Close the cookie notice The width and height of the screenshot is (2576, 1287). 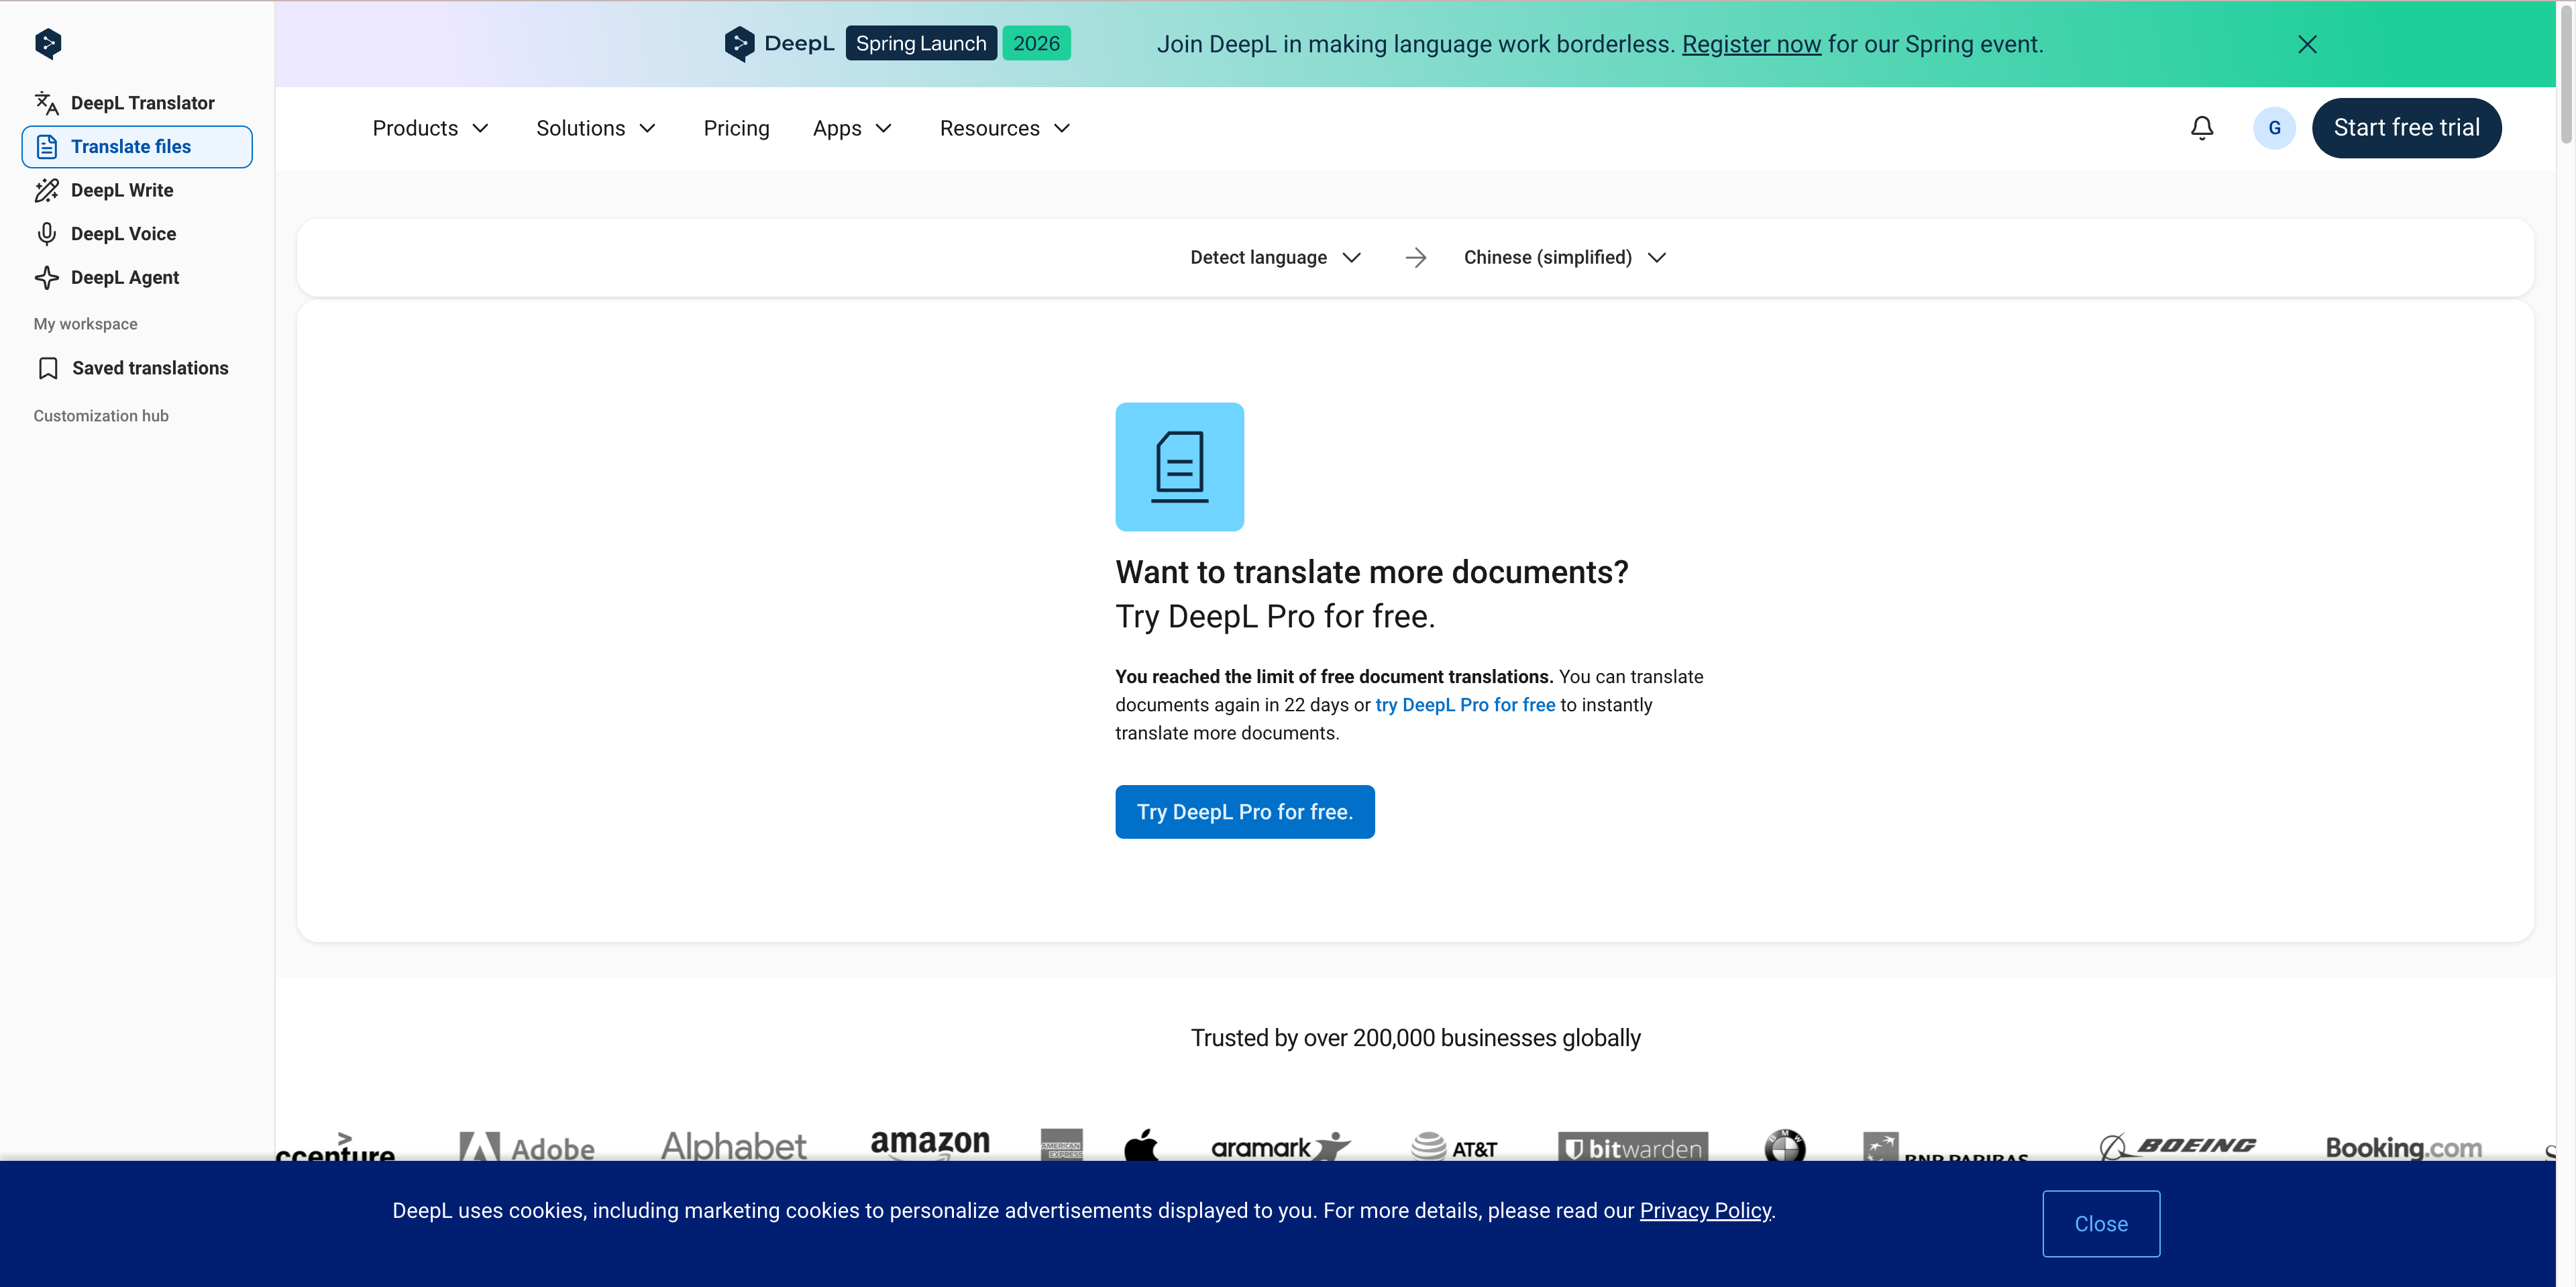pos(2100,1223)
